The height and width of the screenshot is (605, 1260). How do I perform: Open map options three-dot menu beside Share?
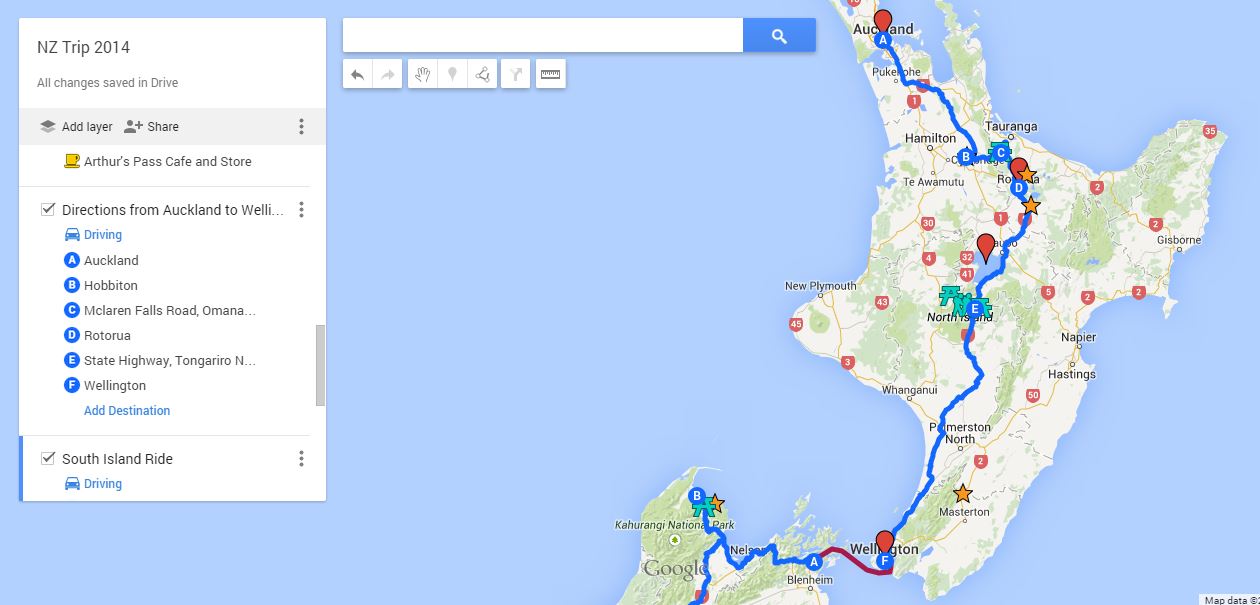click(x=301, y=126)
